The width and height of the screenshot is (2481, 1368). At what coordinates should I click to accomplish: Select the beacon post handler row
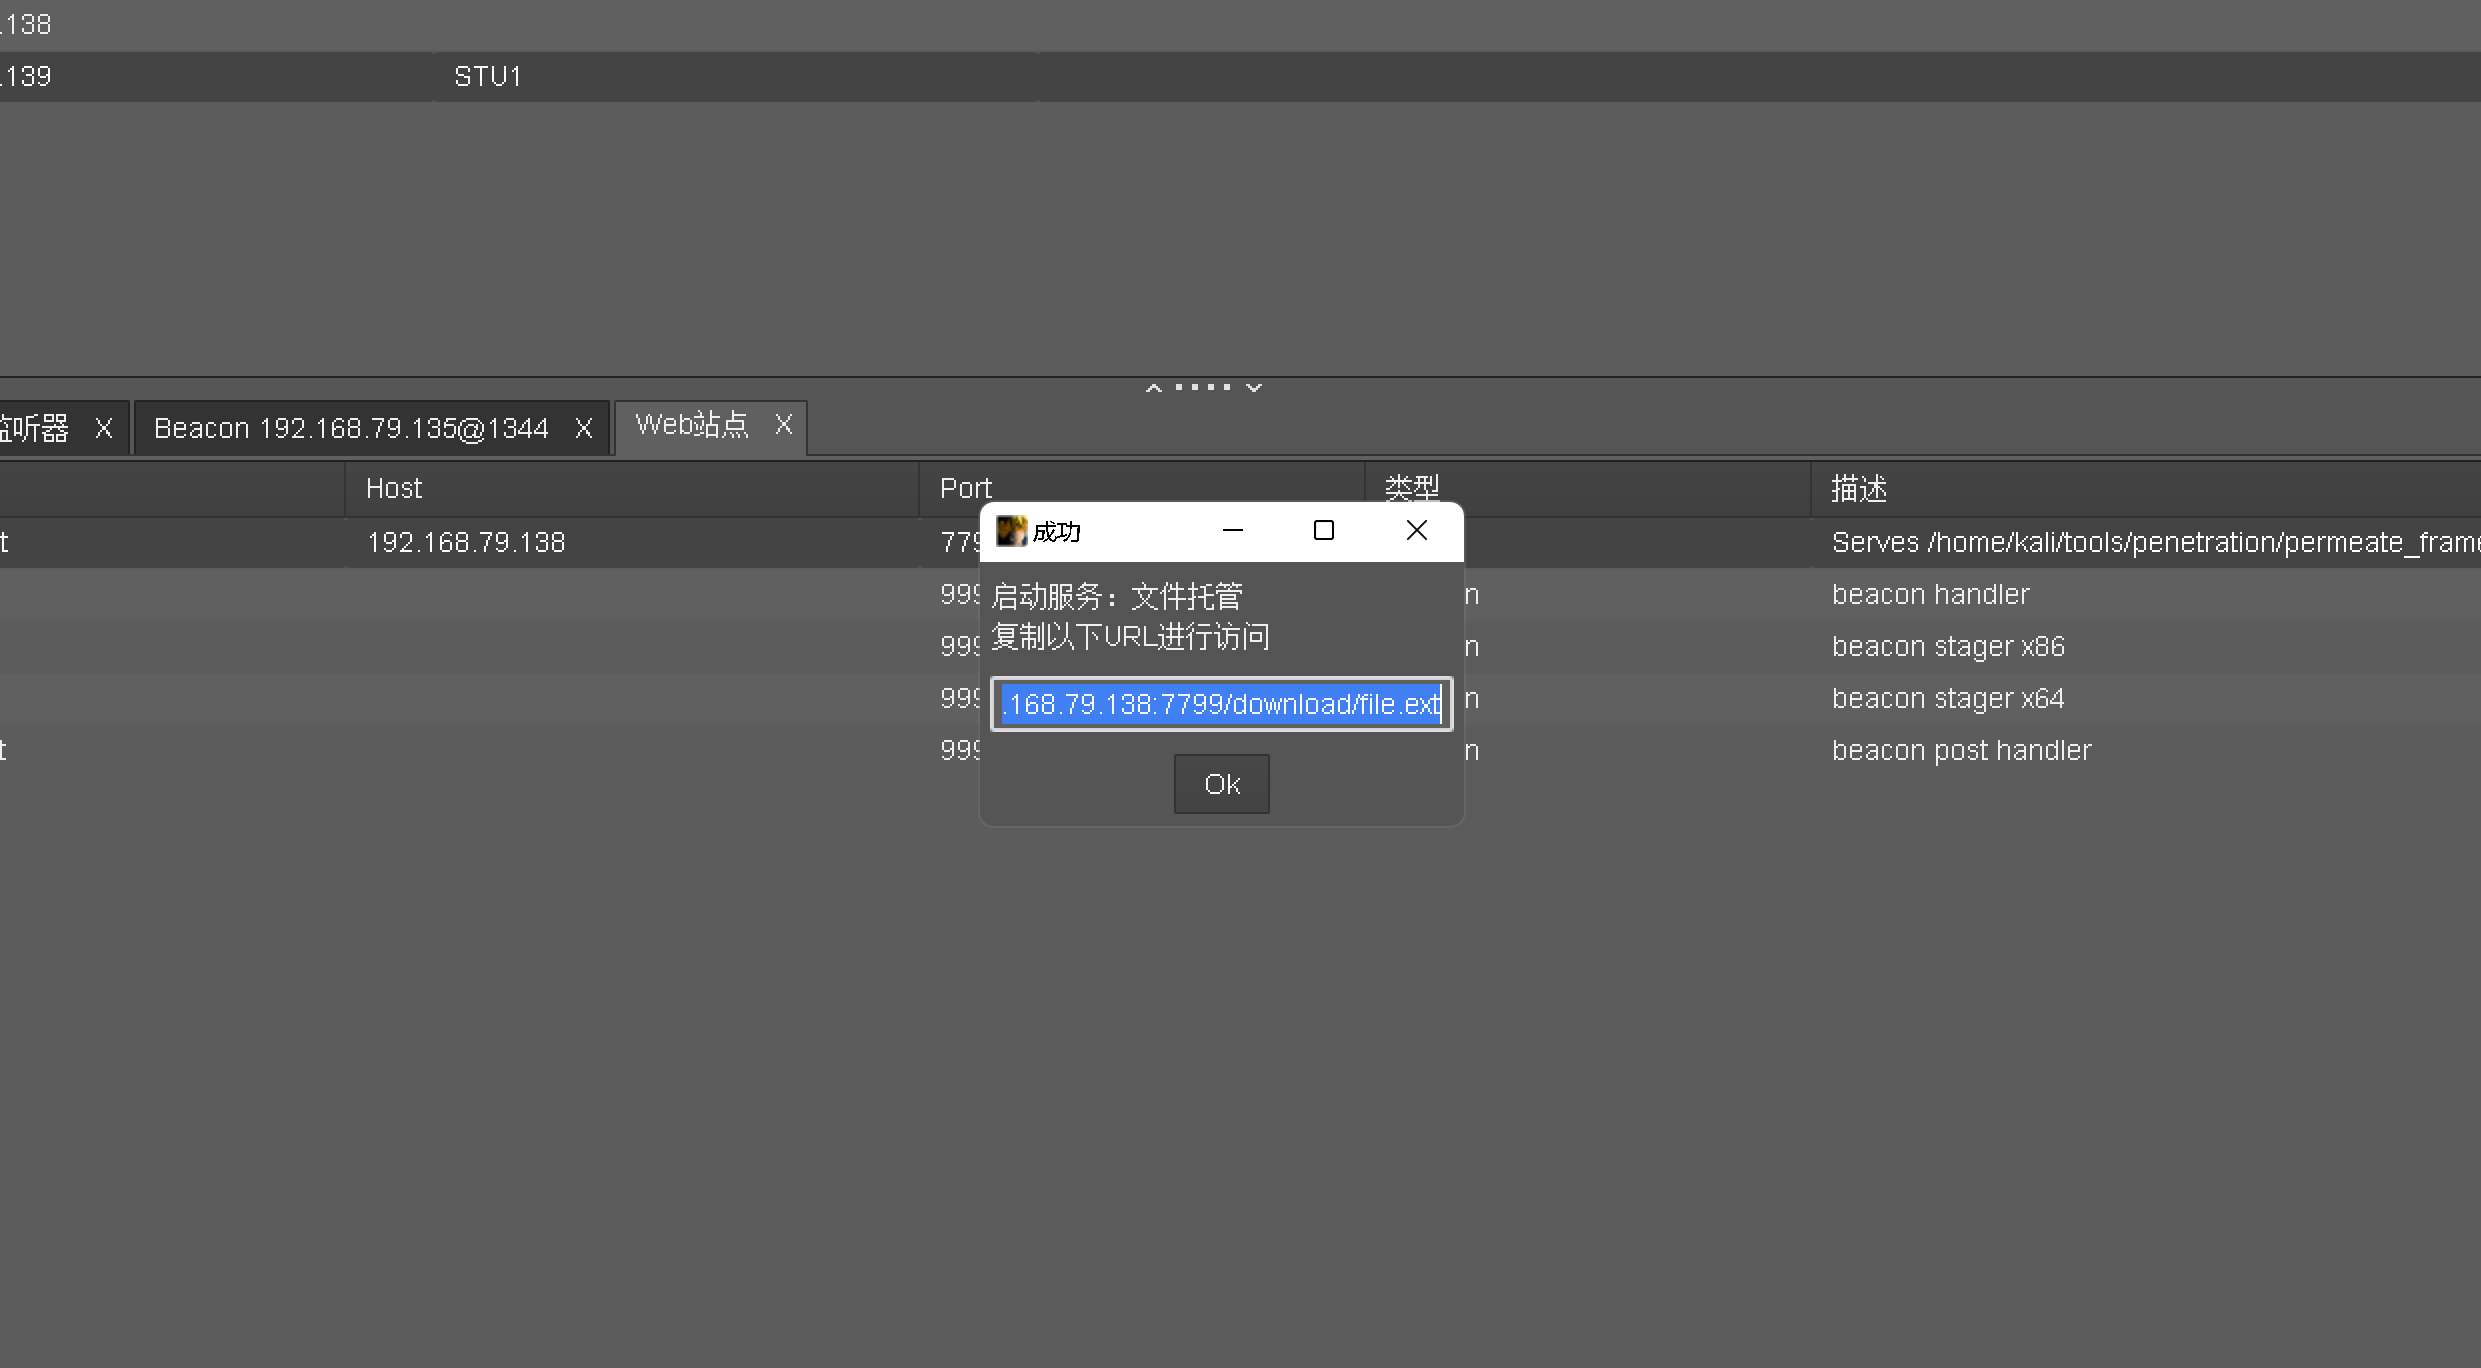pos(1960,751)
